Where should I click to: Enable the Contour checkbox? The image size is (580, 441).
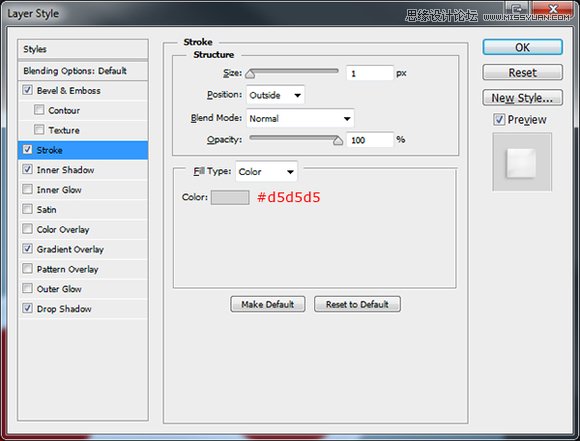tap(39, 110)
